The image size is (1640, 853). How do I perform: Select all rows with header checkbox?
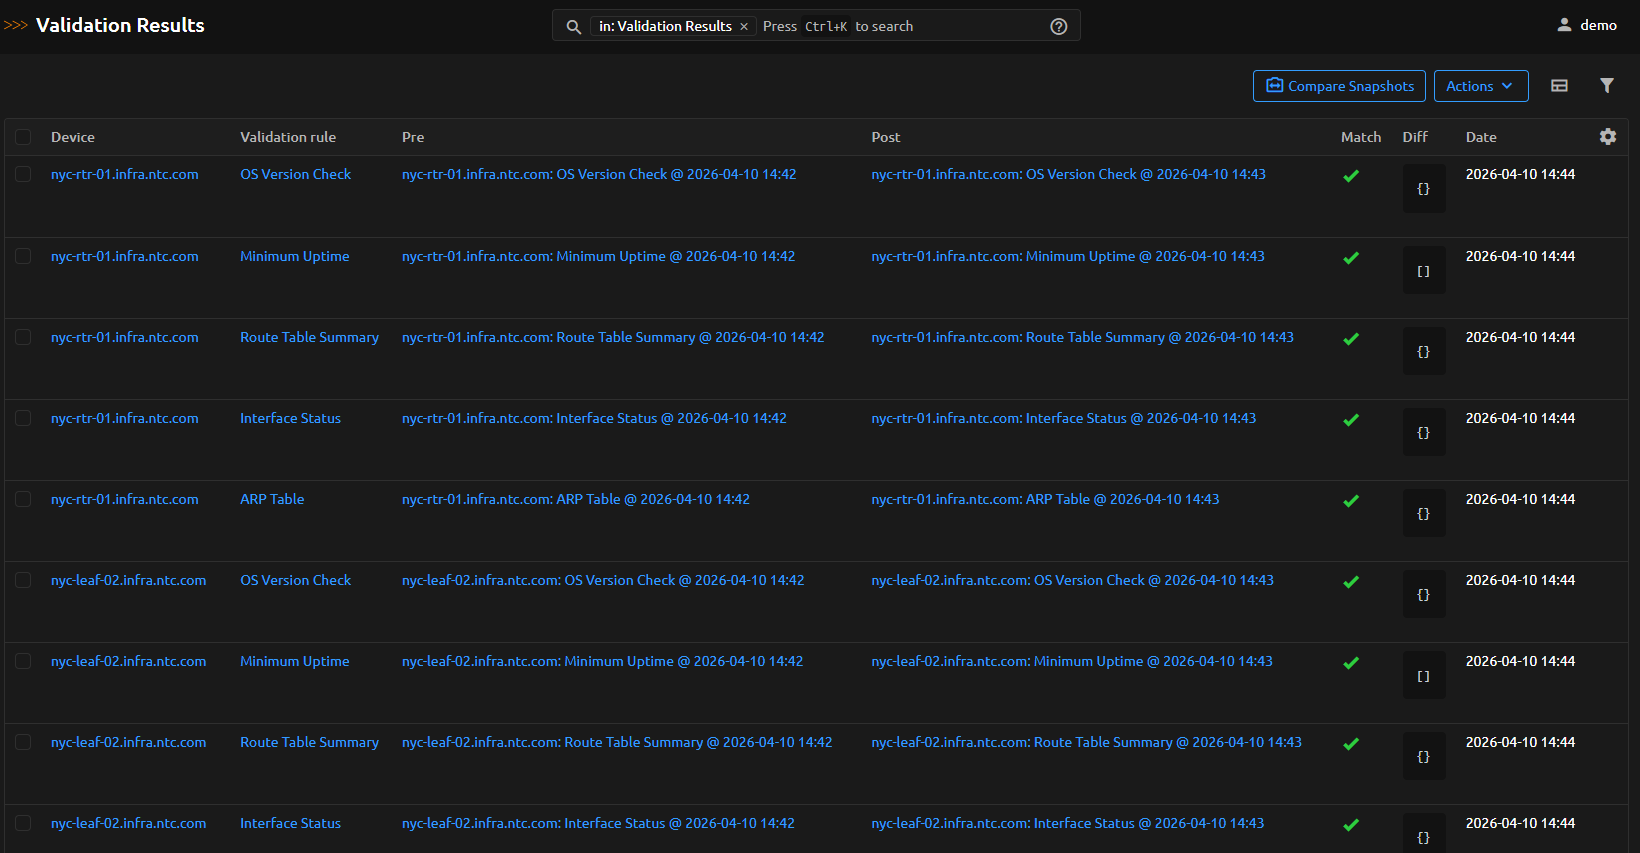coord(23,137)
